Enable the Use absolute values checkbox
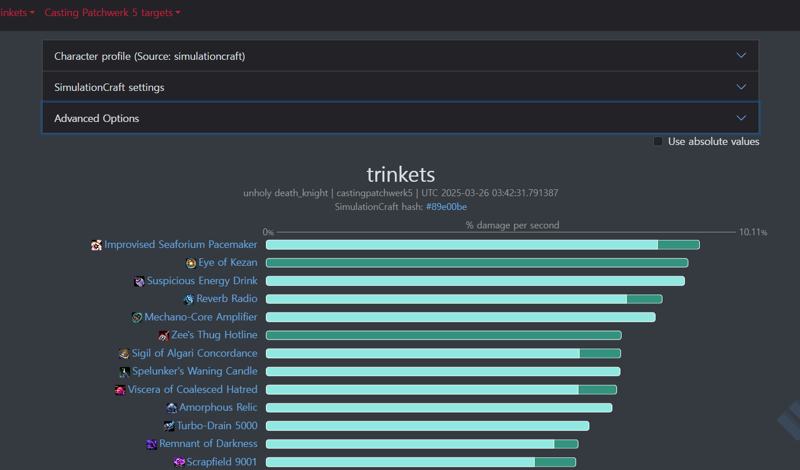Image resolution: width=800 pixels, height=470 pixels. click(x=658, y=141)
